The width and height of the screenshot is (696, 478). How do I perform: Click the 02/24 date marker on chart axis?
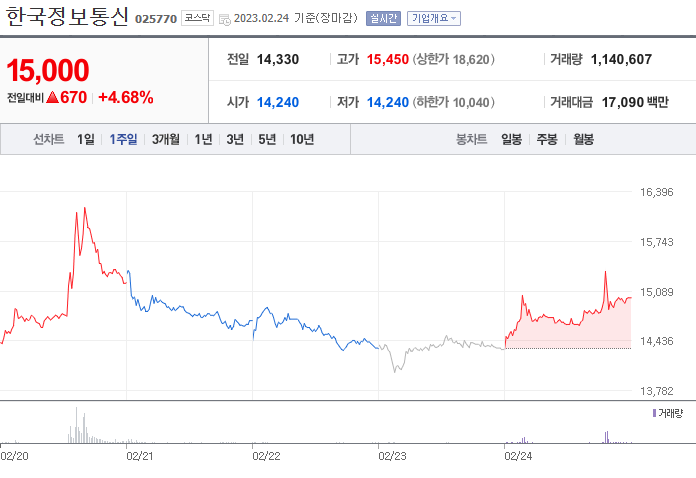pos(518,456)
